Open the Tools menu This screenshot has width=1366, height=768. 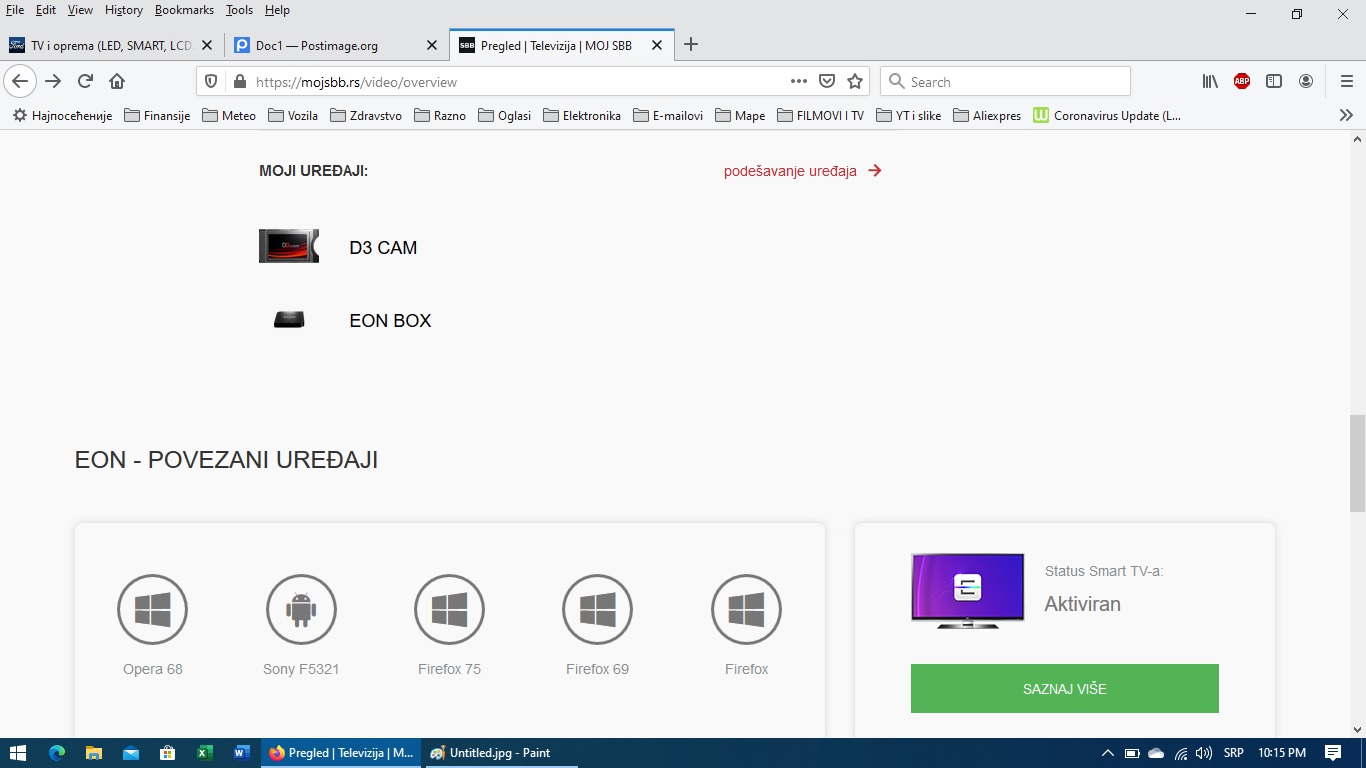coord(239,10)
